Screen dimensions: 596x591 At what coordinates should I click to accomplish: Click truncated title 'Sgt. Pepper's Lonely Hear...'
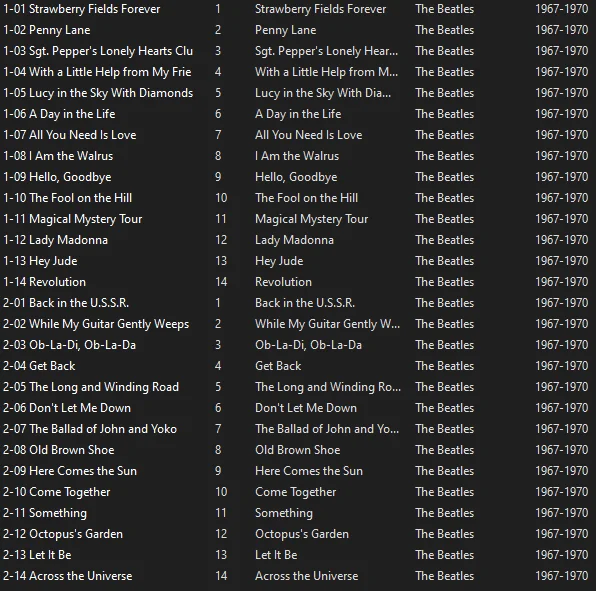point(327,51)
